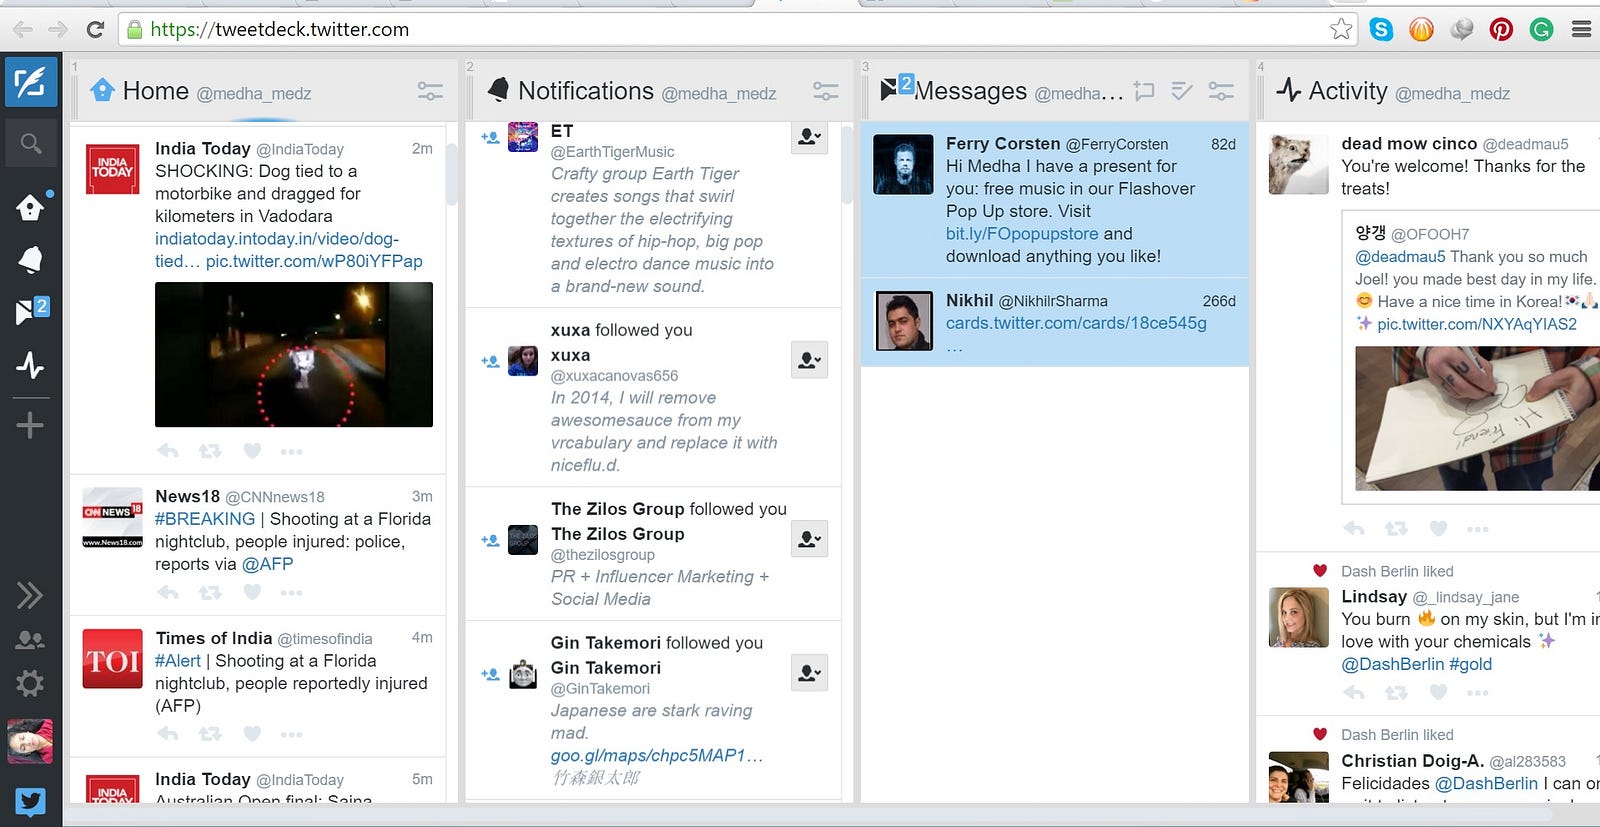Open Ferry Corsten's message avatar
The image size is (1600, 827).
(x=903, y=164)
